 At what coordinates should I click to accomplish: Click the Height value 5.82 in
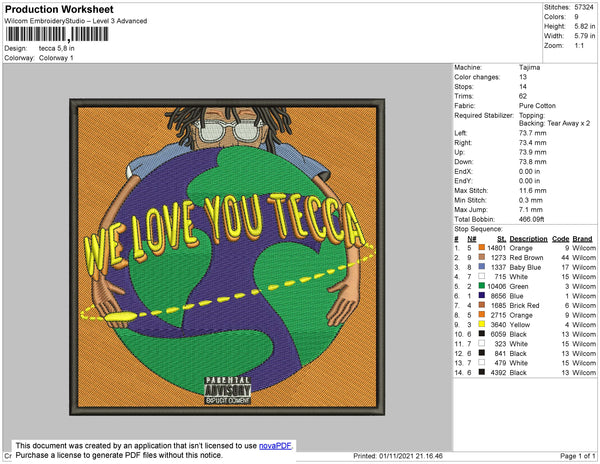coord(585,26)
